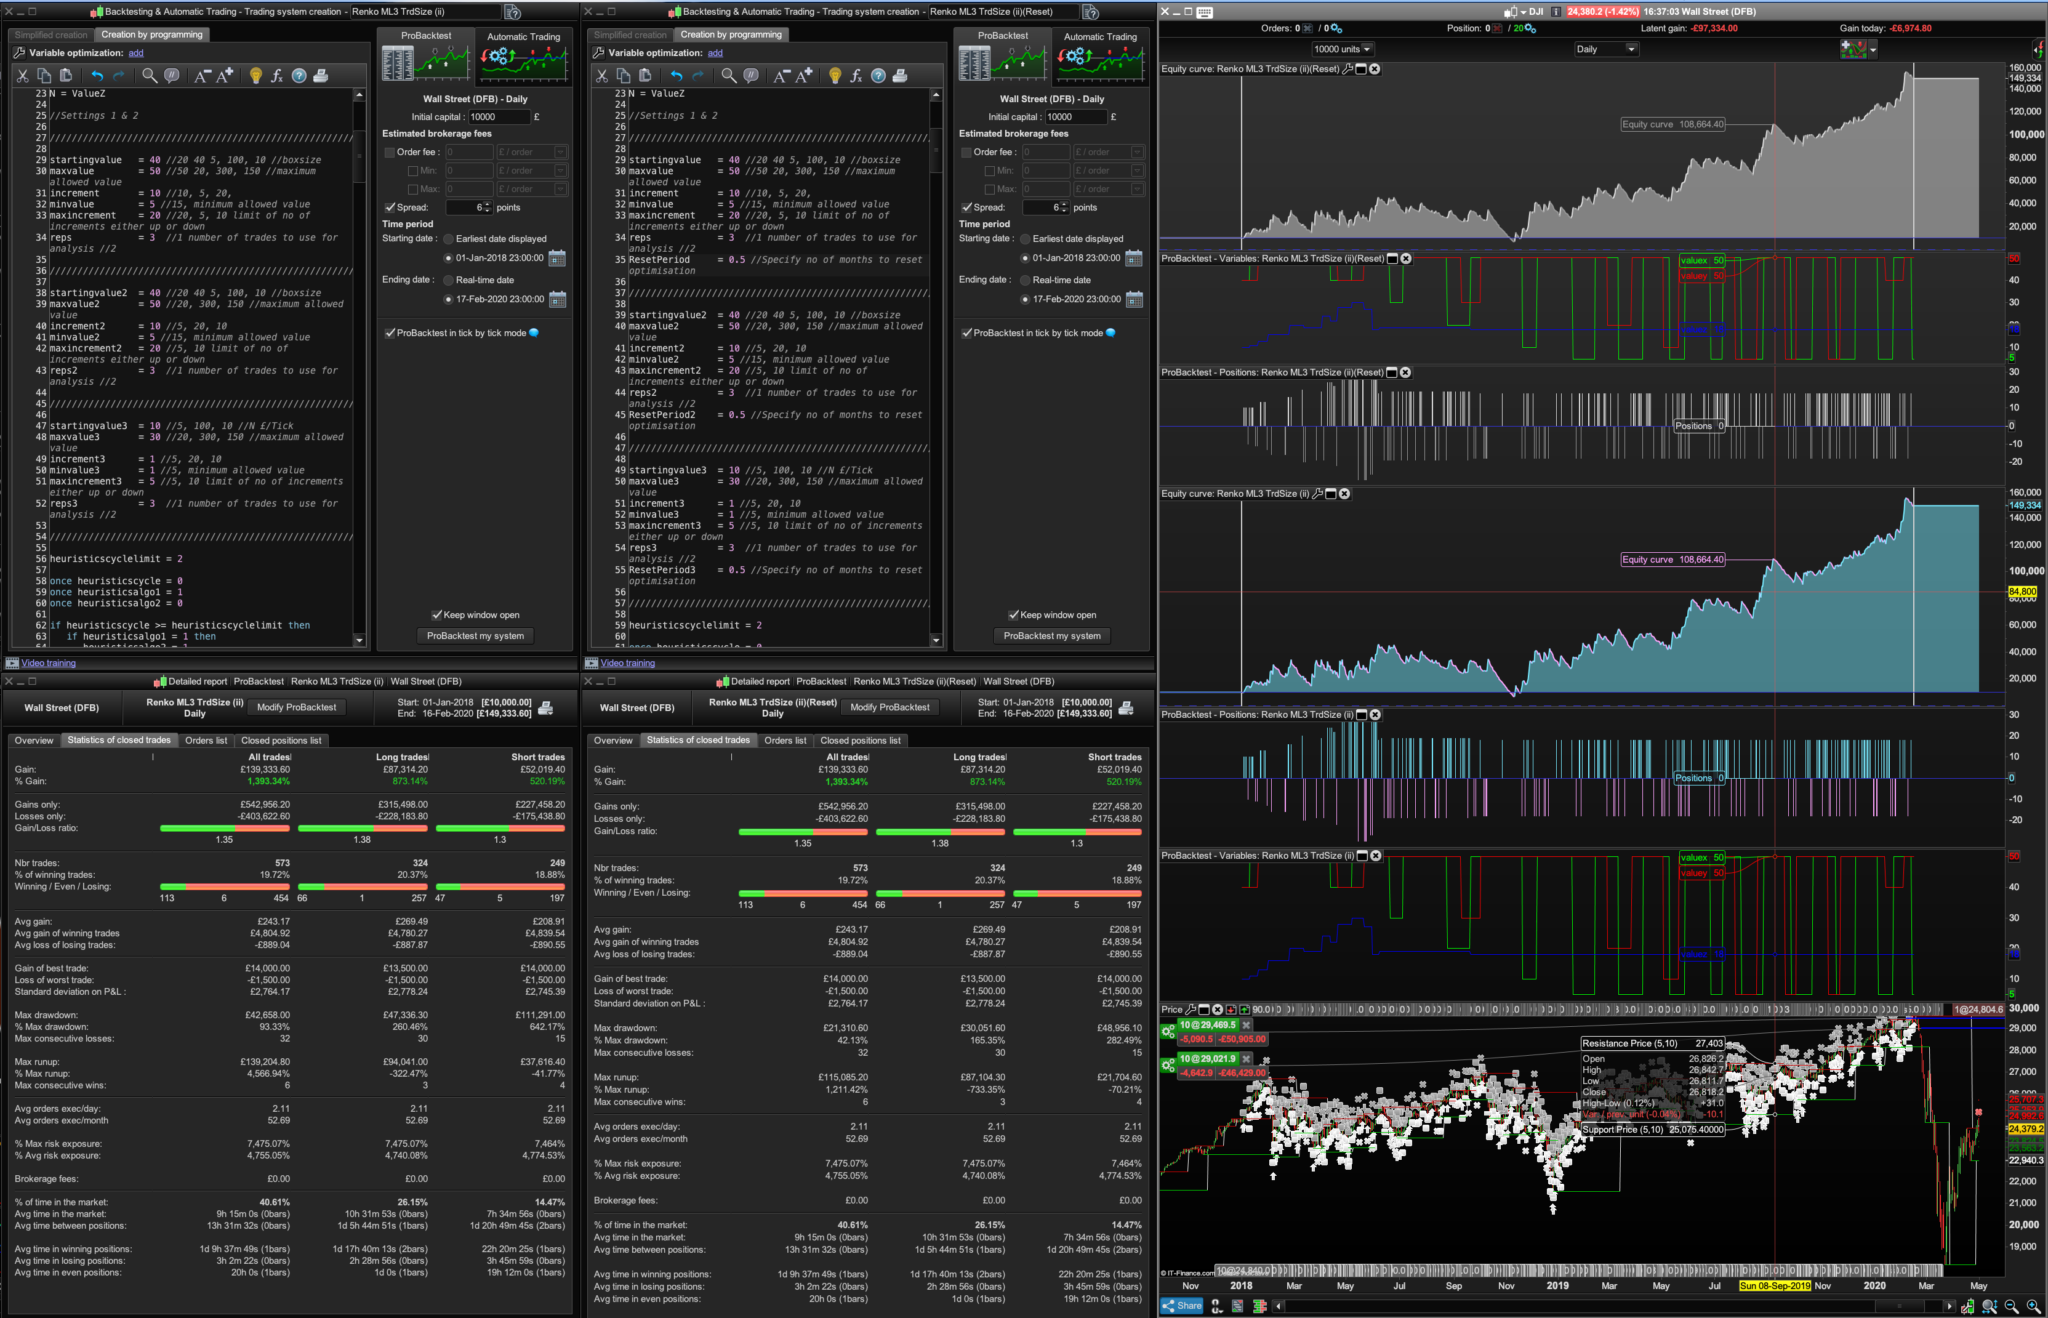Select Earliest date displayed radio in left panel

click(x=448, y=239)
